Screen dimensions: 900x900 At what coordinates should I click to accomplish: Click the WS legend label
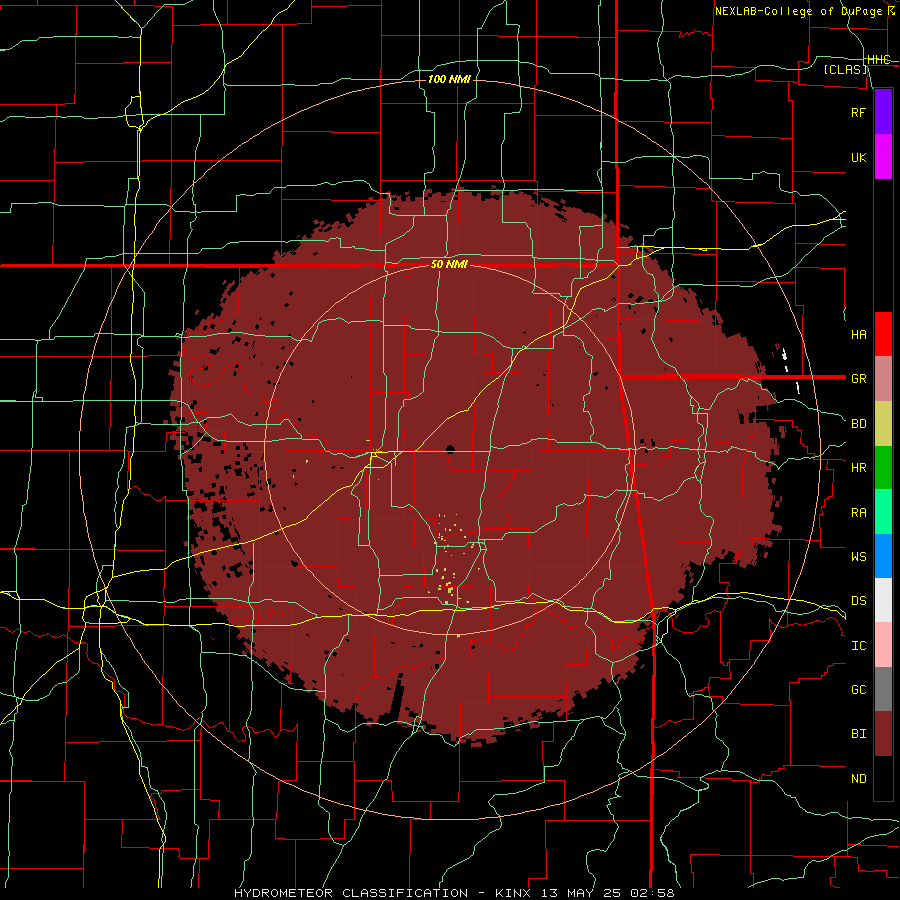pyautogui.click(x=858, y=556)
